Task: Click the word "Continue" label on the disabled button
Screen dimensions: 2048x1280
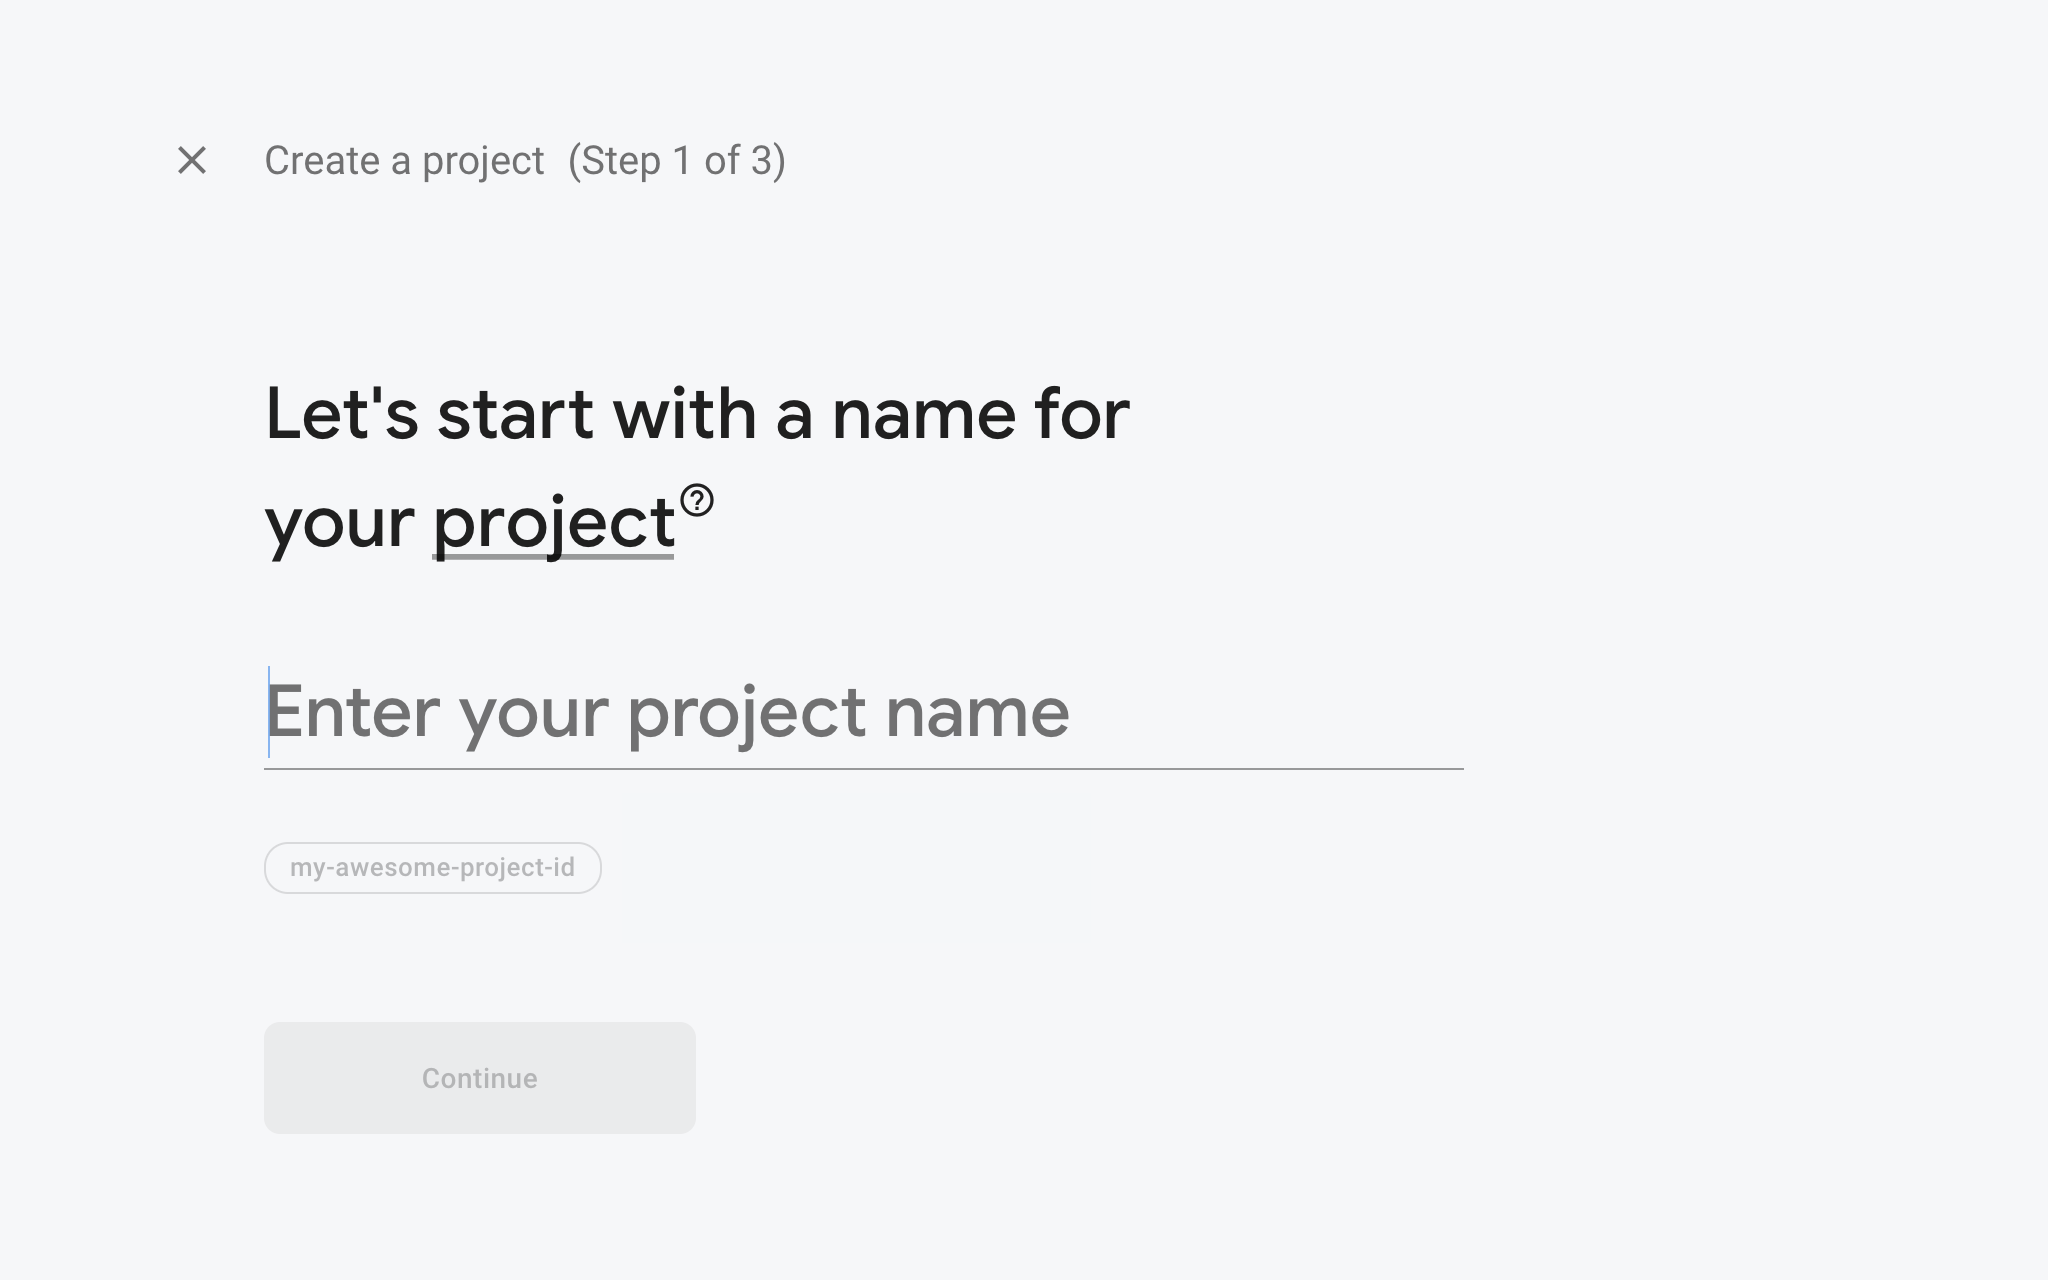Action: (x=479, y=1078)
